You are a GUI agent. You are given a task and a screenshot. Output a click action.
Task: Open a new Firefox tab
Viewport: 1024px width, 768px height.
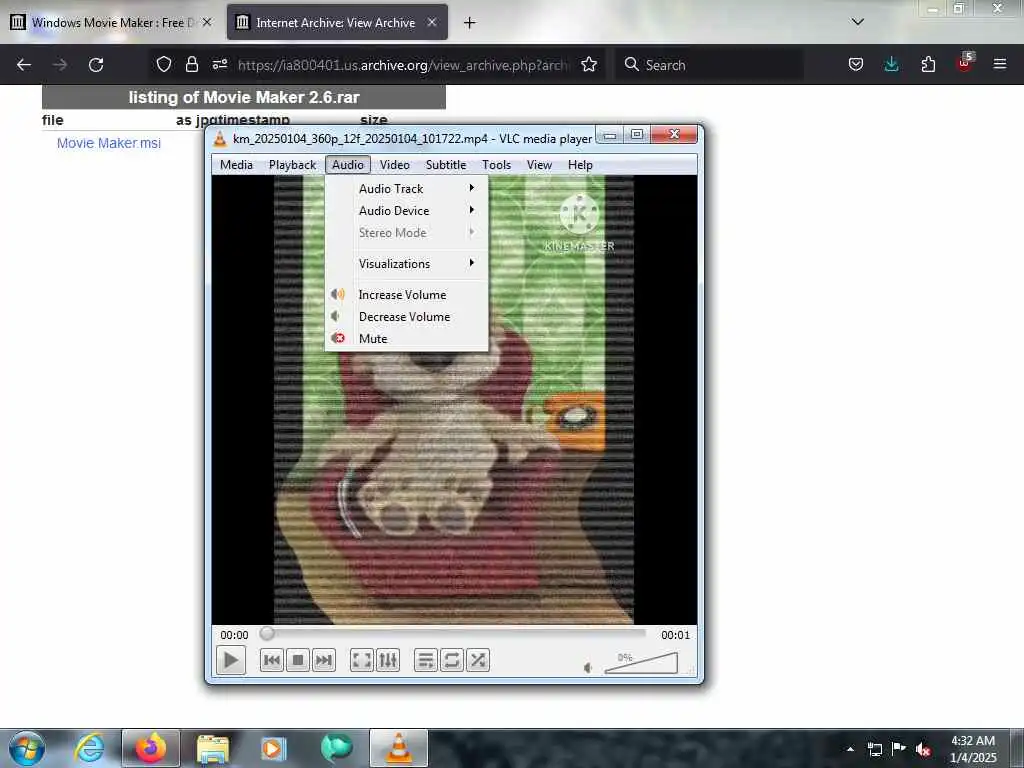(469, 23)
